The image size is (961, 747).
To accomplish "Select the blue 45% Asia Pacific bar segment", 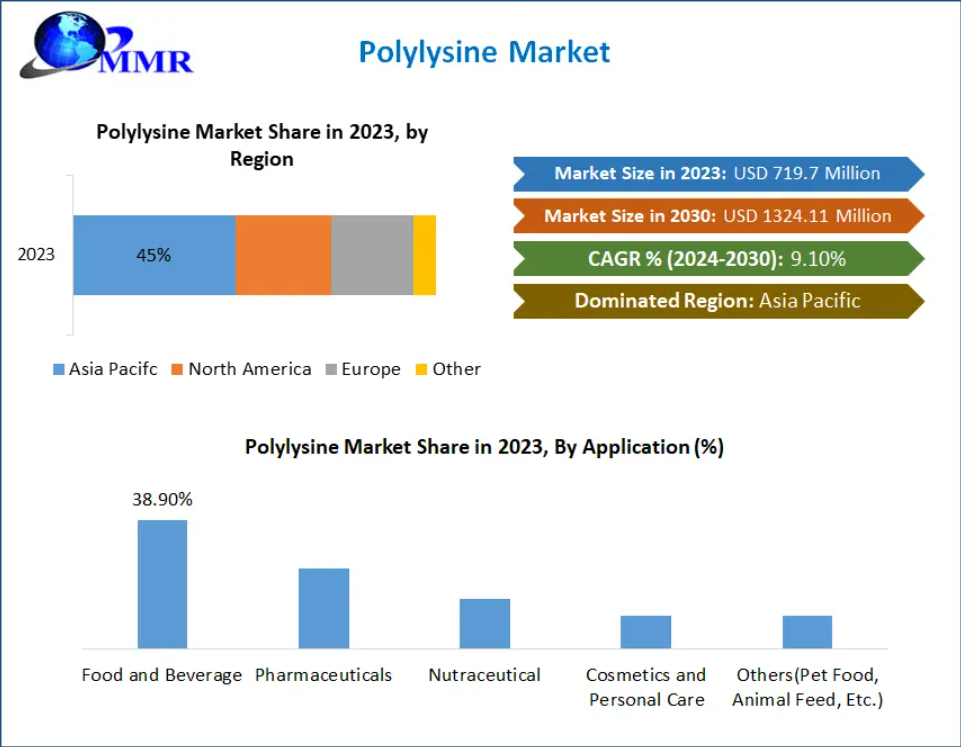I will [154, 255].
